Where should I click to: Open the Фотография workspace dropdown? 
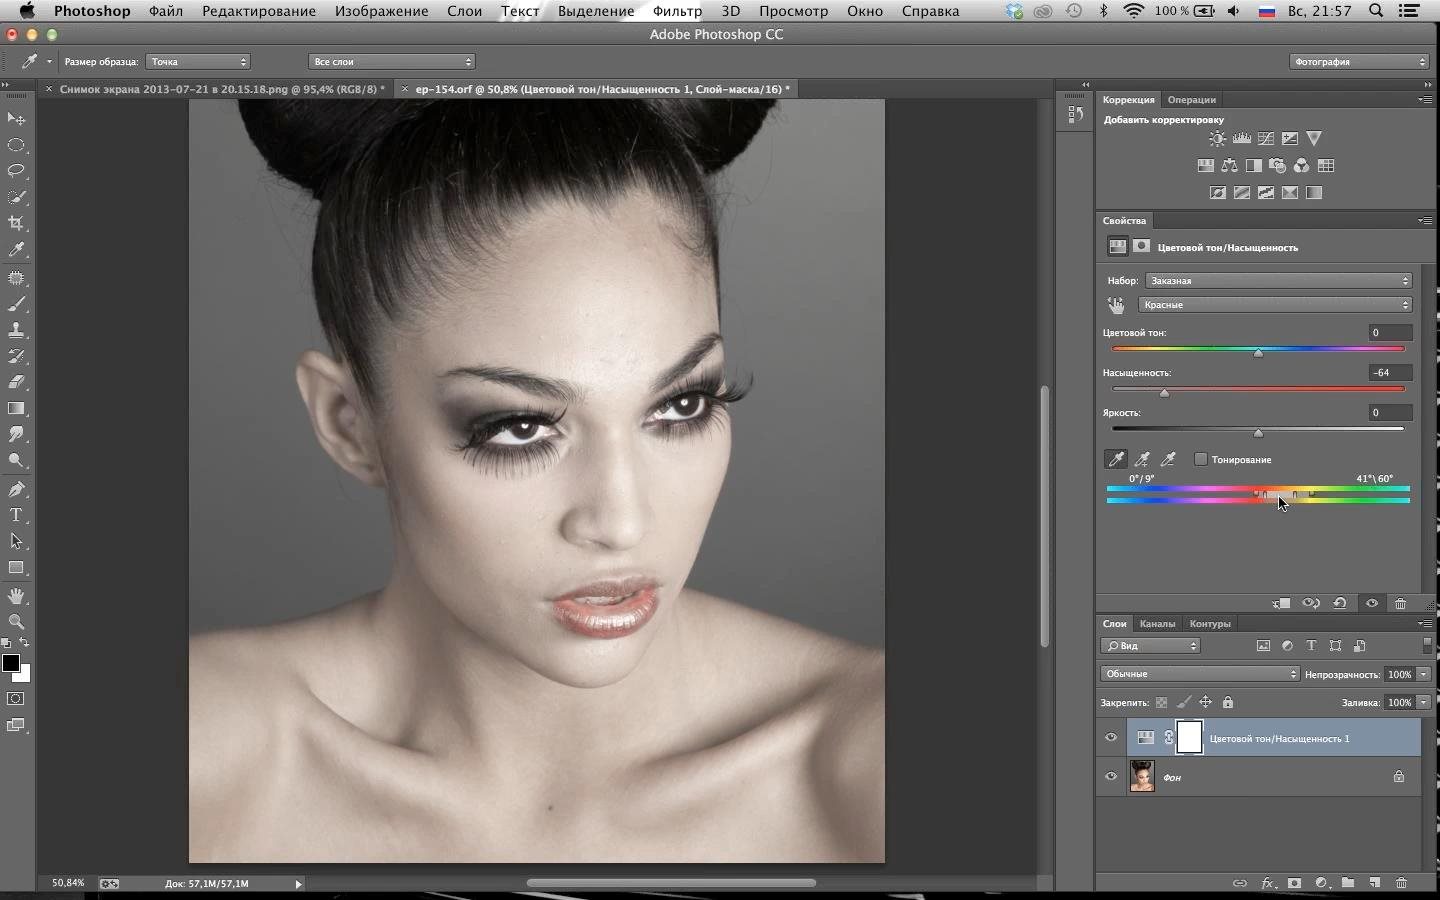(1359, 62)
